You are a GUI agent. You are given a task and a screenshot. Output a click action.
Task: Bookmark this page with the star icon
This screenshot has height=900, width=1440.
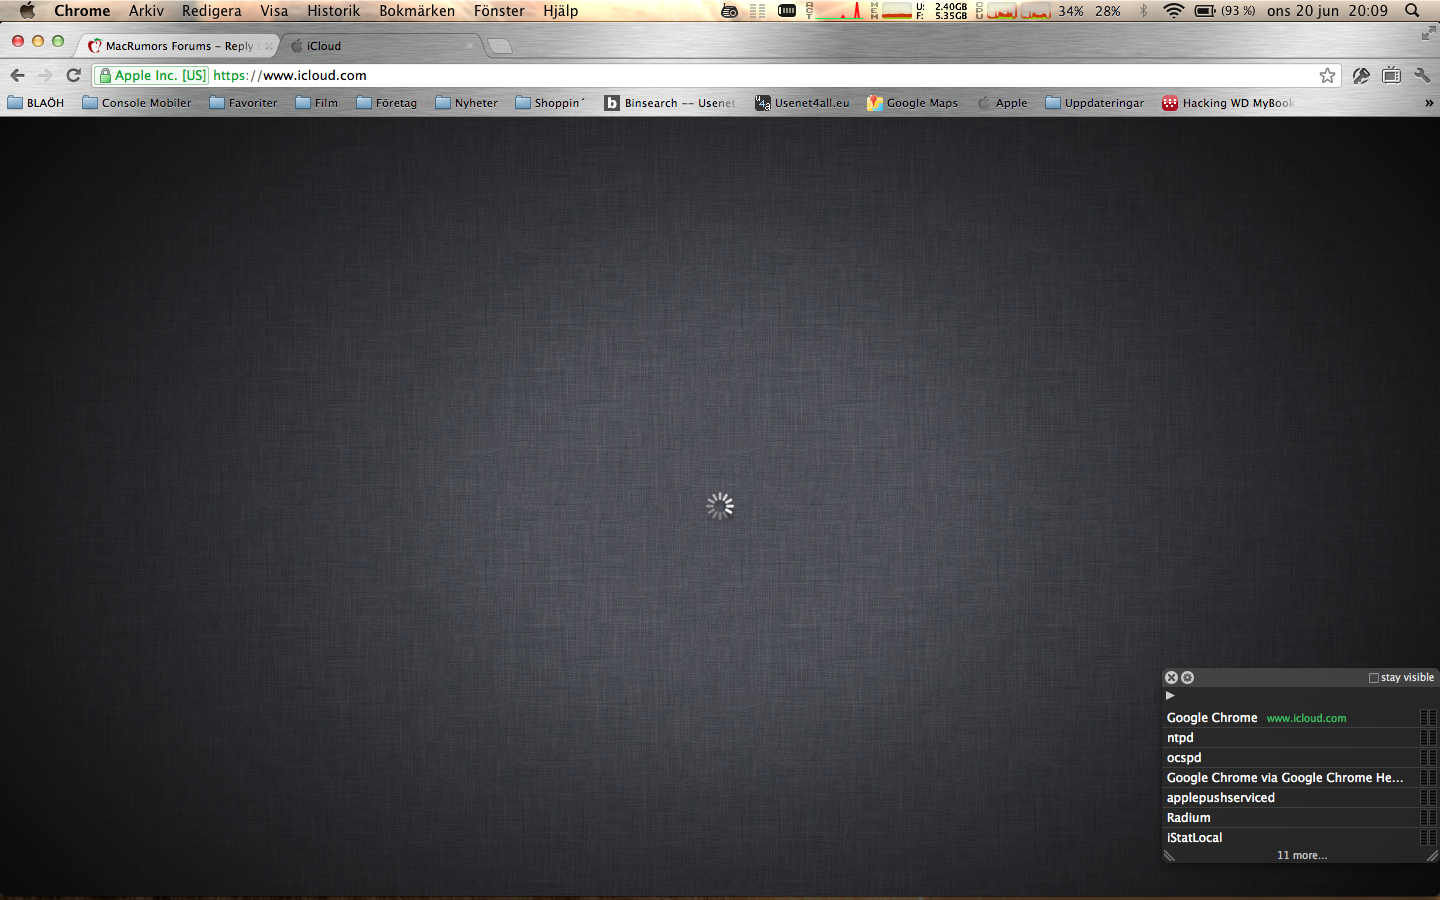[1327, 75]
